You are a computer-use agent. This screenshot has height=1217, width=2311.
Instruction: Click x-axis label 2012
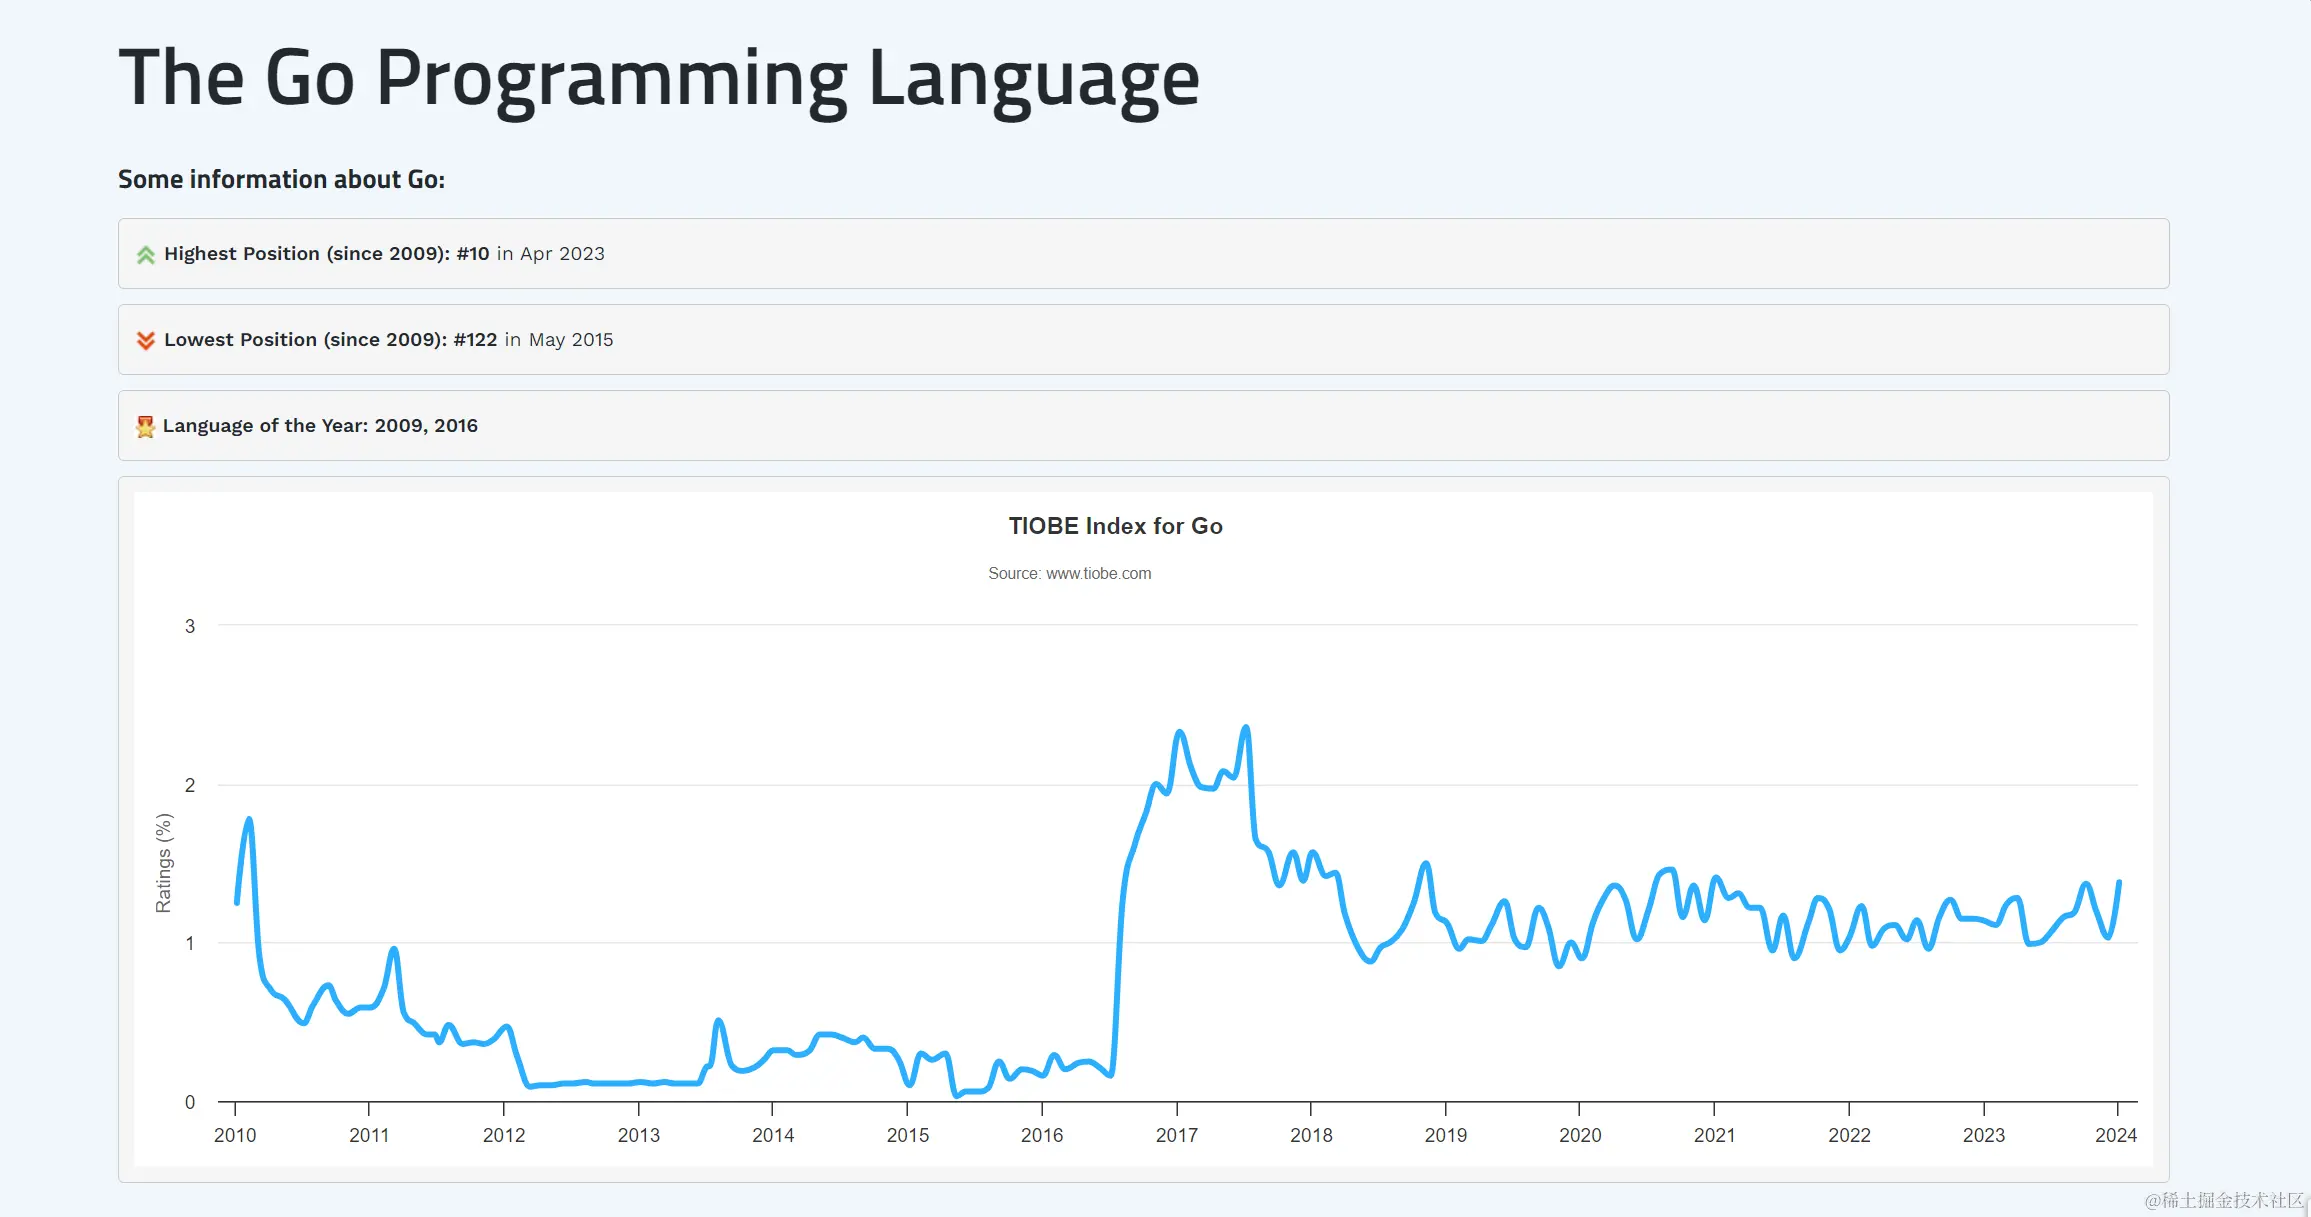(504, 1136)
